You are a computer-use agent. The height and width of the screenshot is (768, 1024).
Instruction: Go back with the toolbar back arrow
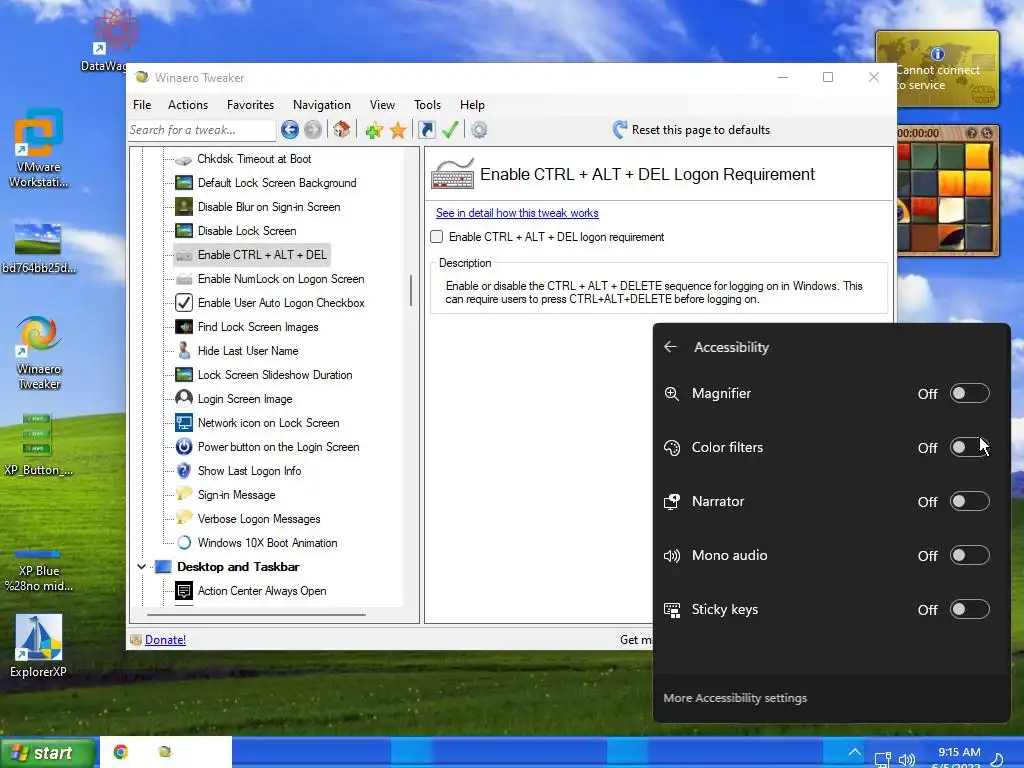(290, 129)
